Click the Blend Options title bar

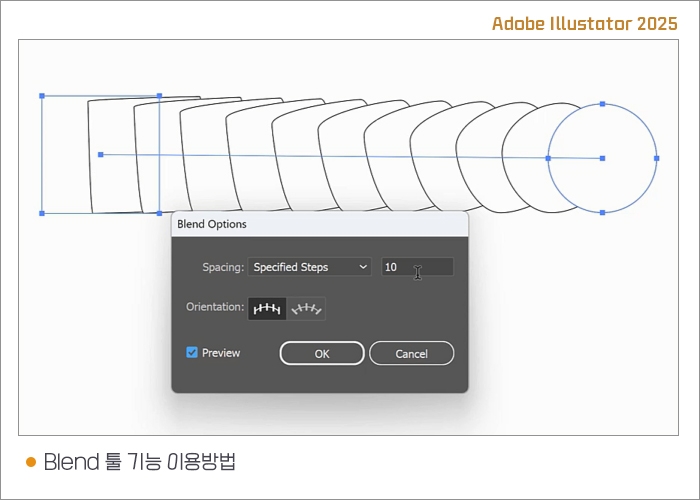(x=320, y=224)
